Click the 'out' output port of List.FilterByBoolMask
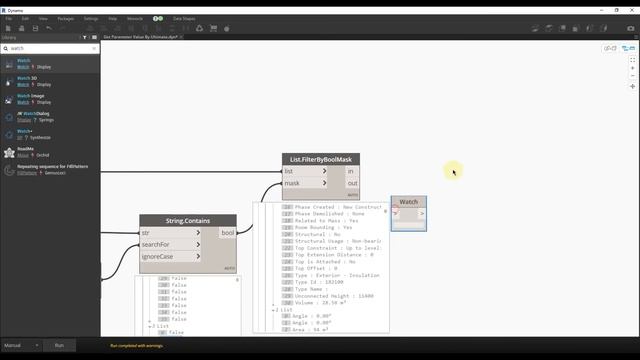Viewport: 640px width, 360px height. 352,183
